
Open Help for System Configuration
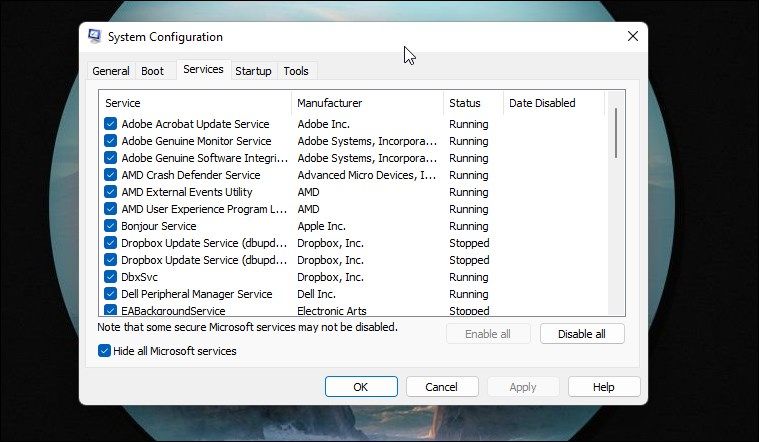[604, 387]
